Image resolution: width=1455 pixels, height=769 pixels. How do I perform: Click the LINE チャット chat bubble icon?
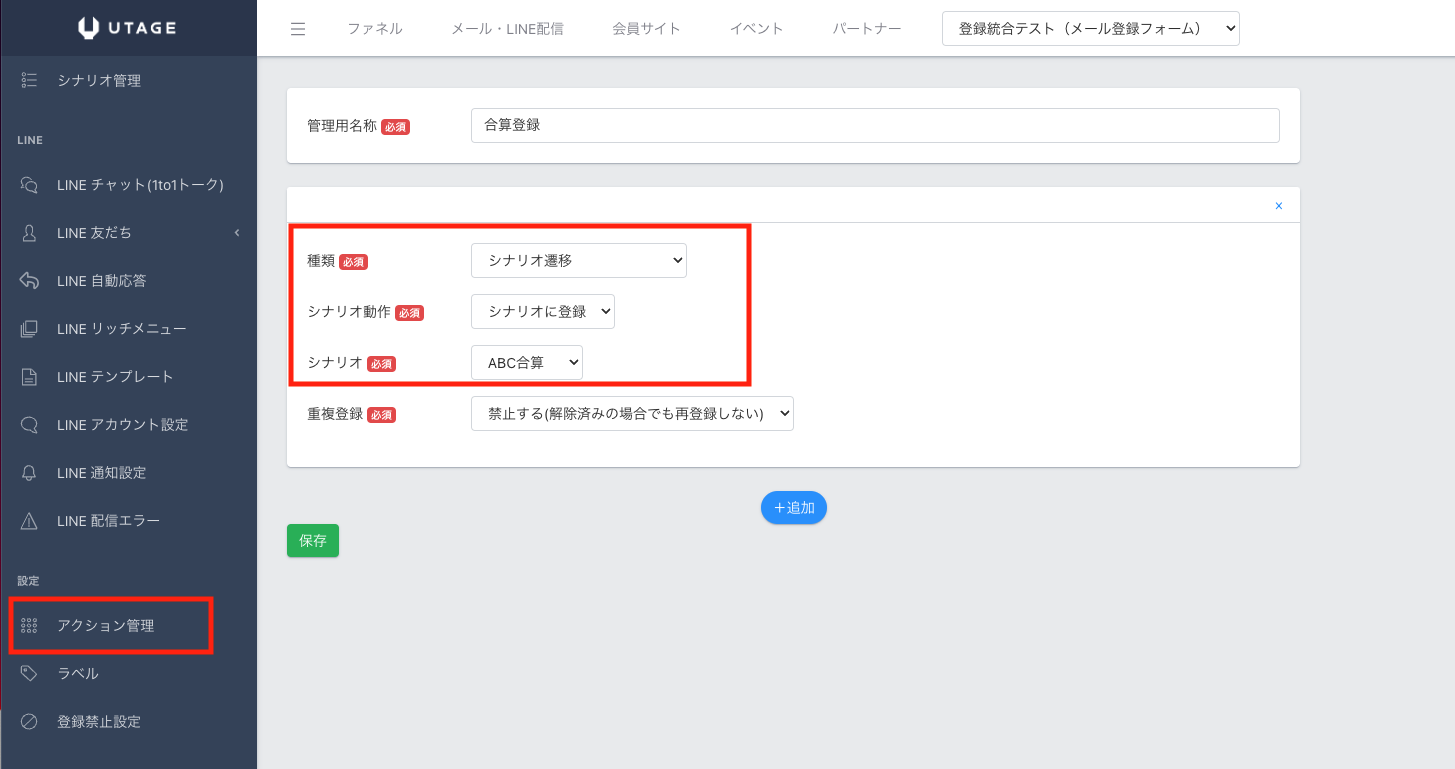pyautogui.click(x=29, y=185)
